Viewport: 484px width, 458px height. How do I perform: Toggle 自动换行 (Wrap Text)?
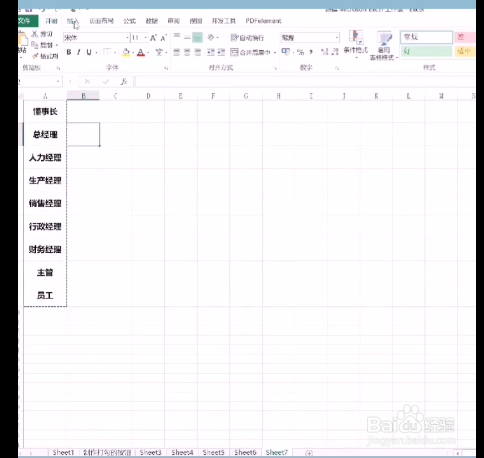pos(247,38)
